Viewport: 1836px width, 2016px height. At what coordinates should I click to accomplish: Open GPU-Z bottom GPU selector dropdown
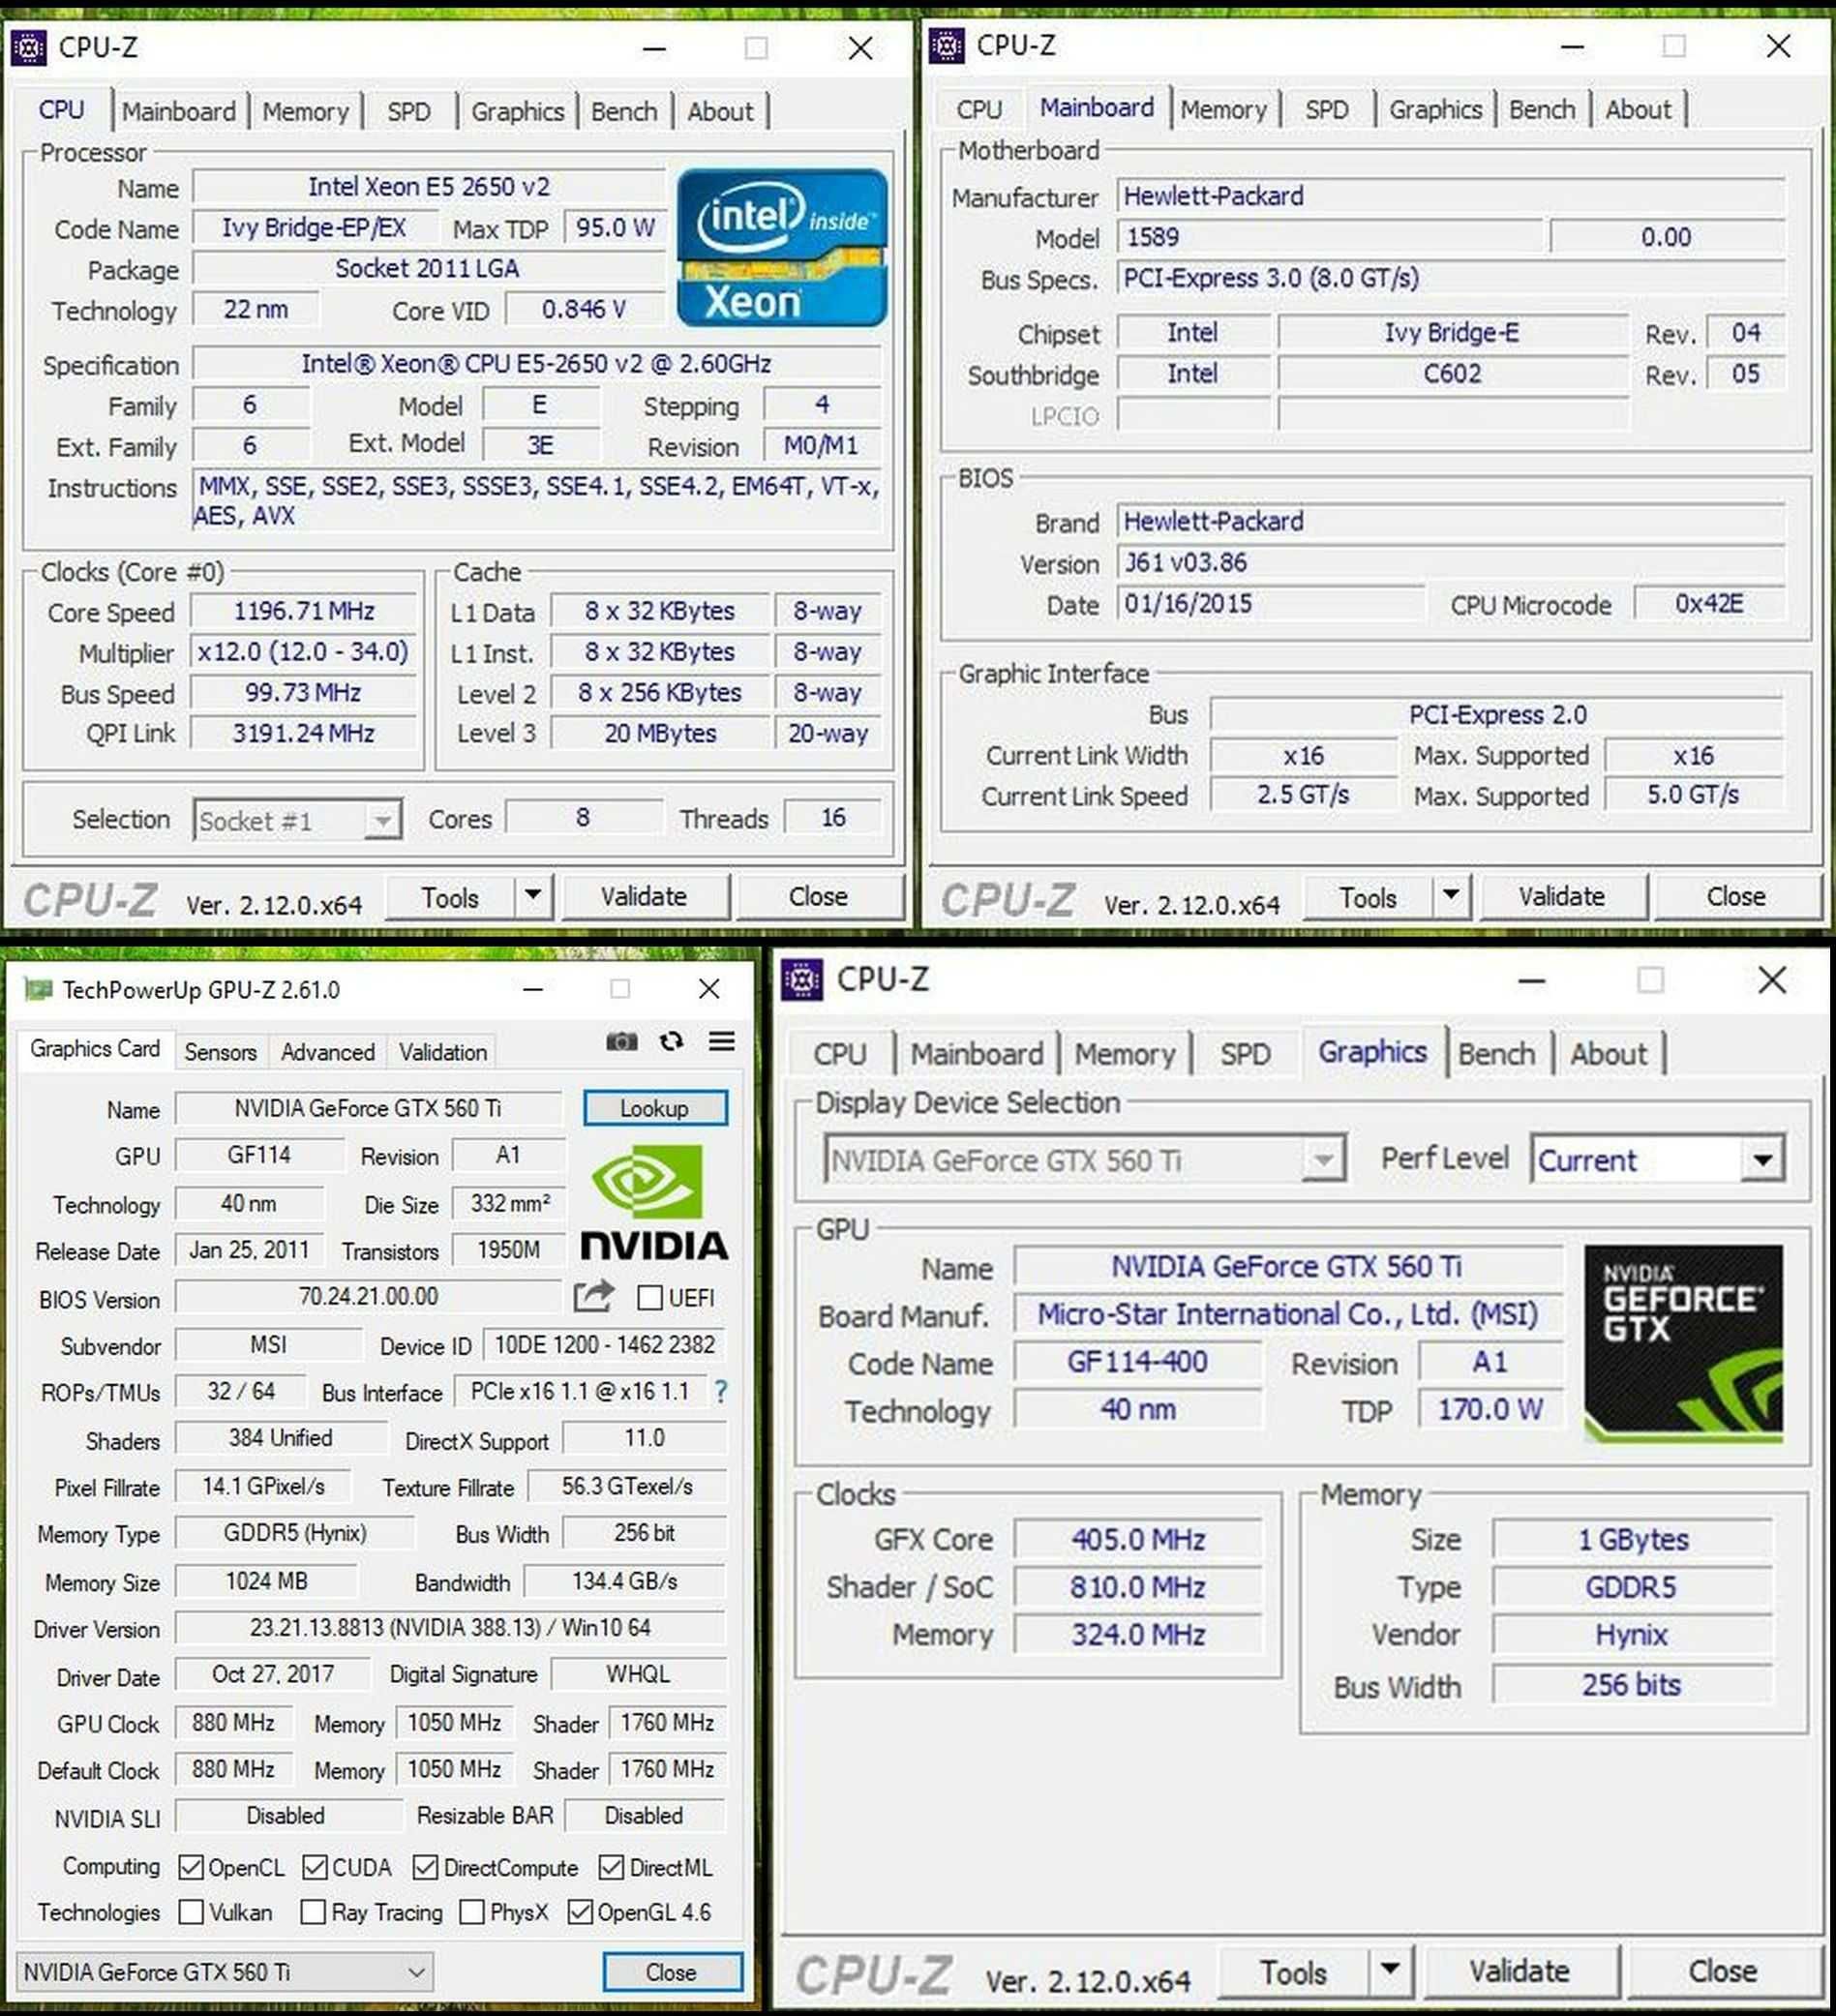click(225, 1971)
